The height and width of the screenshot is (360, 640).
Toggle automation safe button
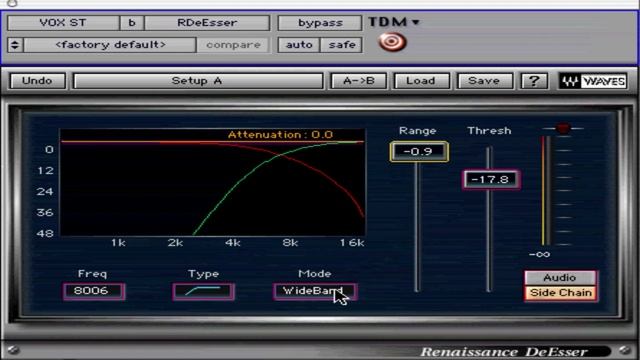[x=342, y=44]
